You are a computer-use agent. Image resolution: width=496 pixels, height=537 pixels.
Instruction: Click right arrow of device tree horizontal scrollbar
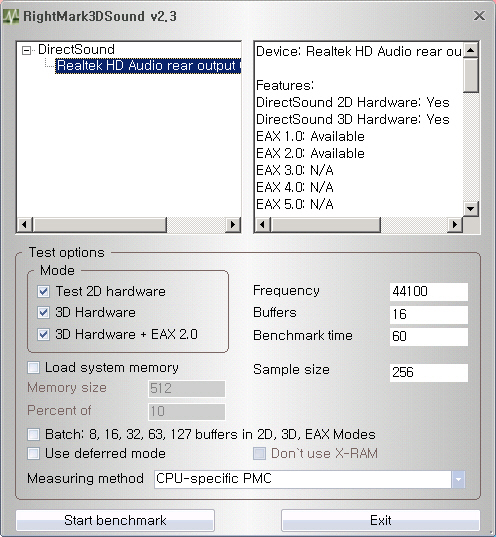(x=233, y=225)
